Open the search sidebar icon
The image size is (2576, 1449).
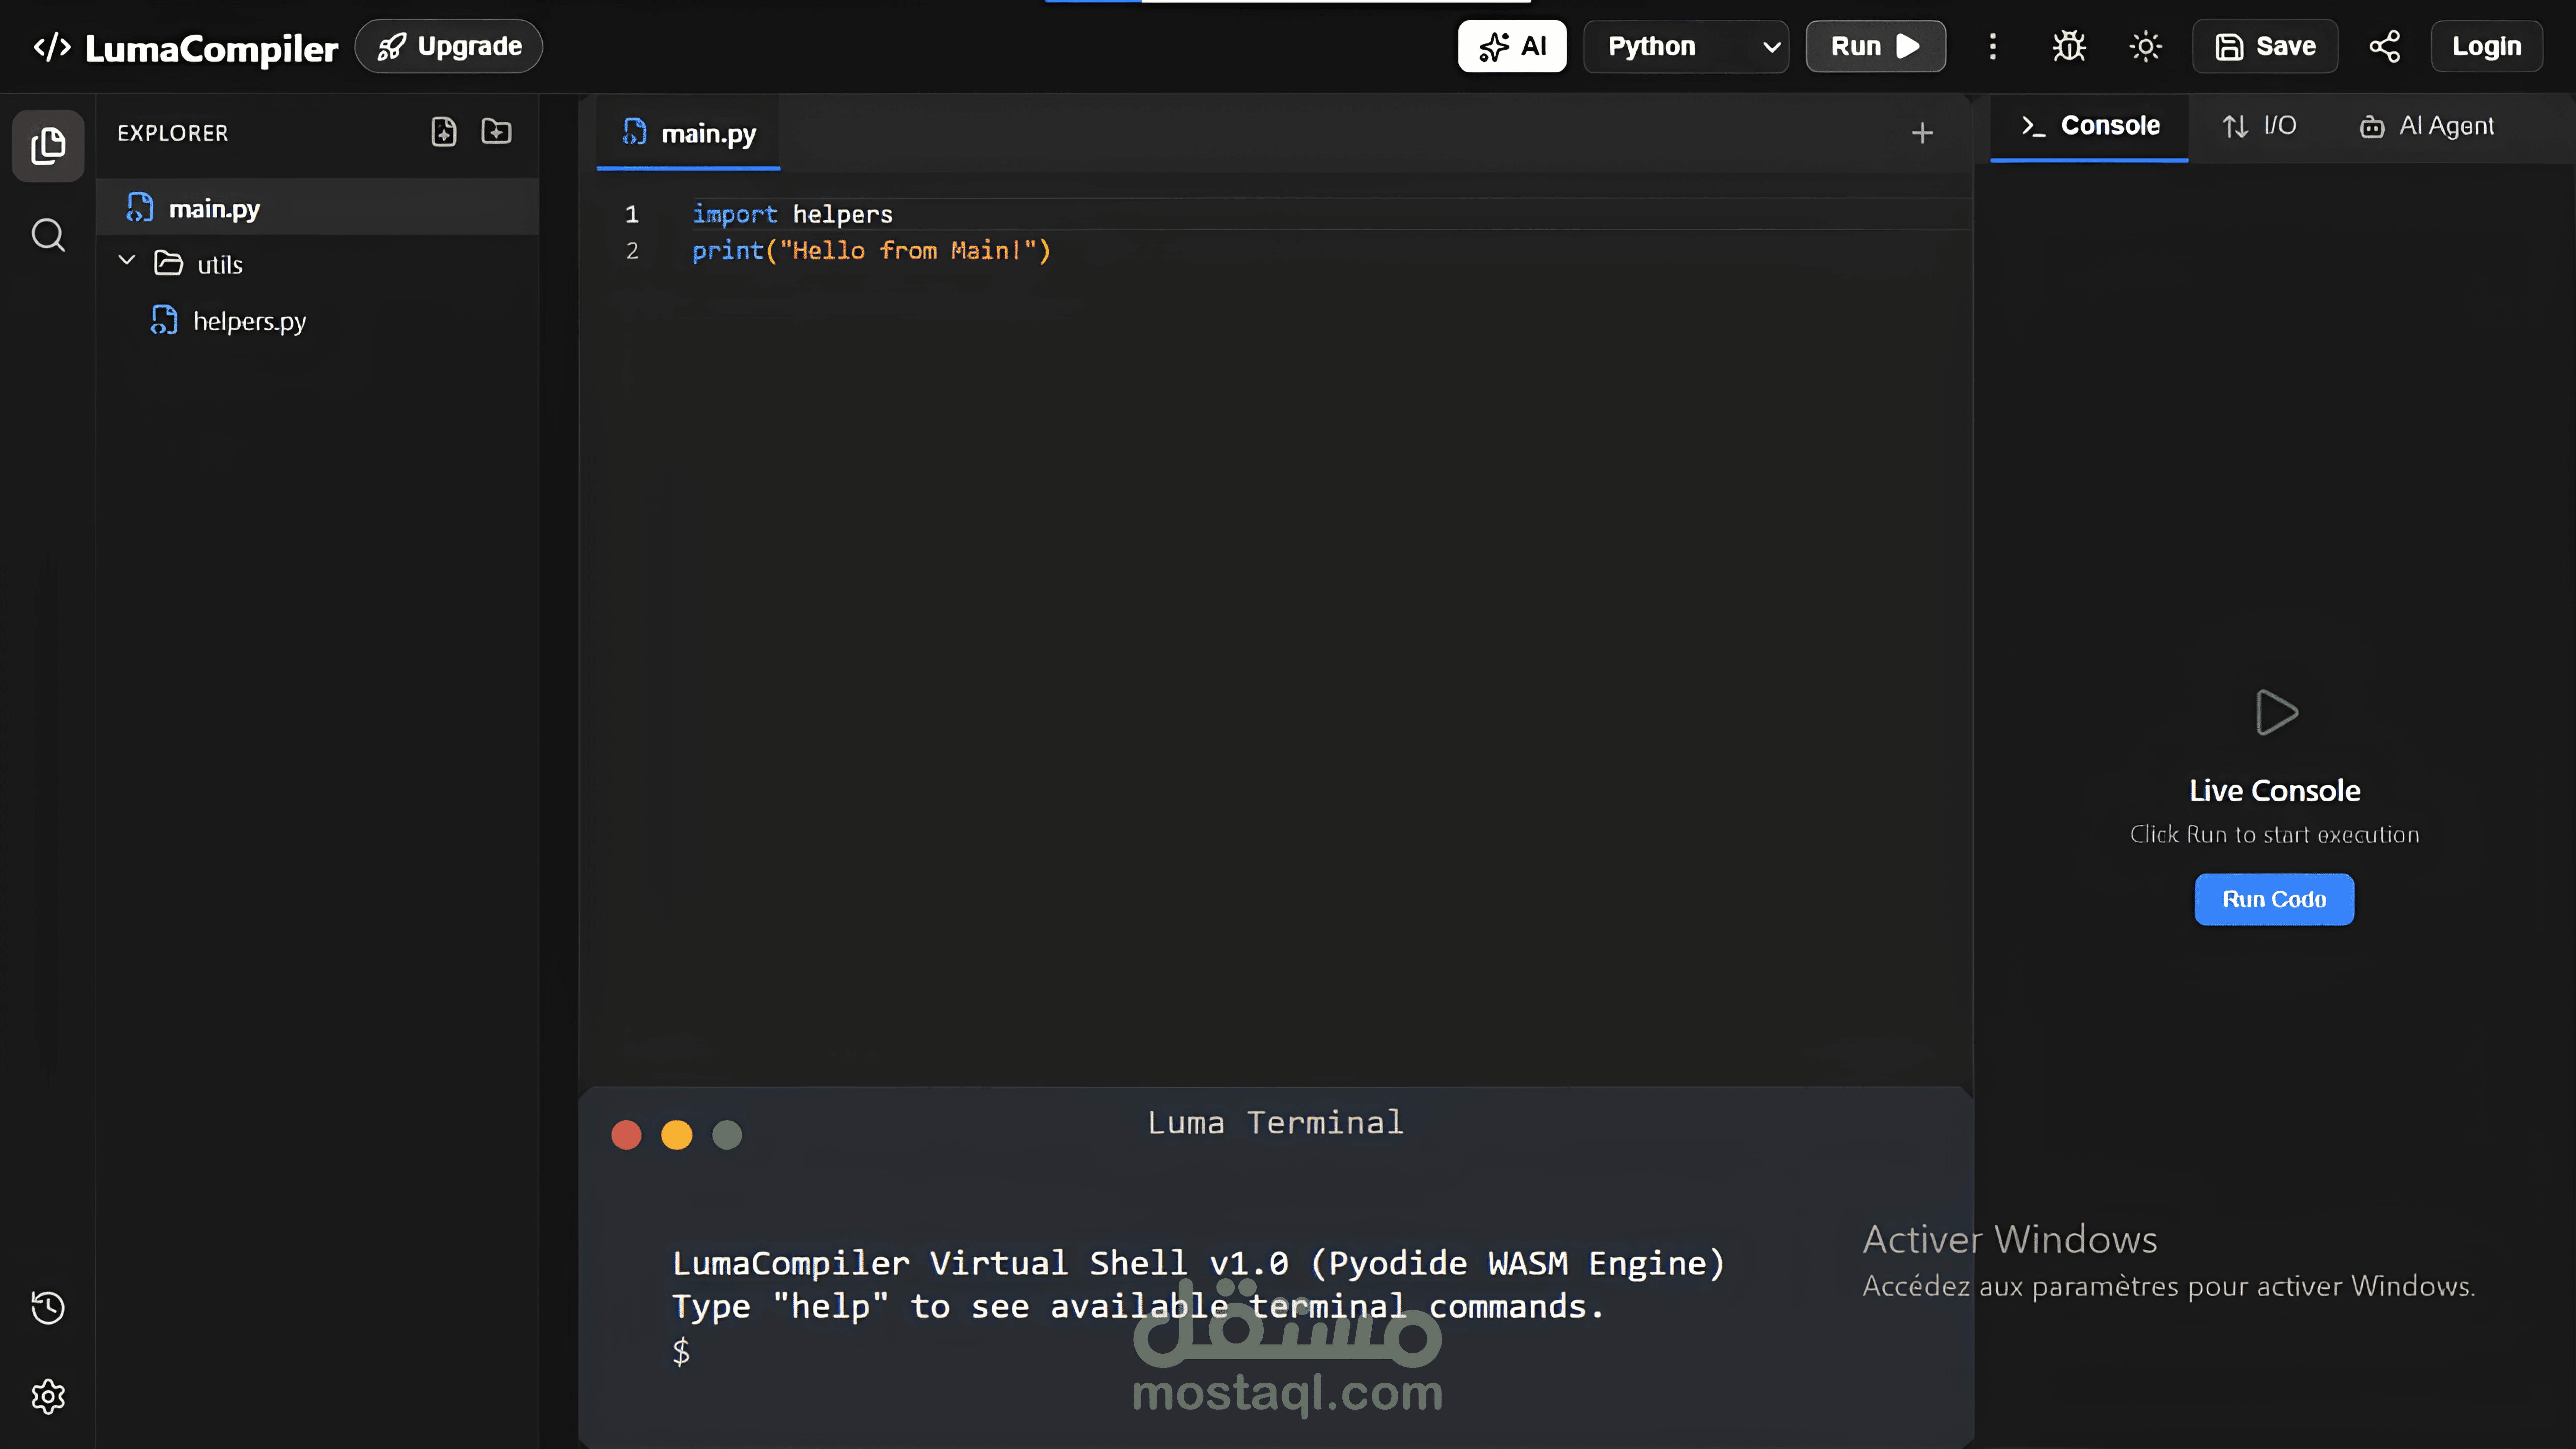pos(48,235)
